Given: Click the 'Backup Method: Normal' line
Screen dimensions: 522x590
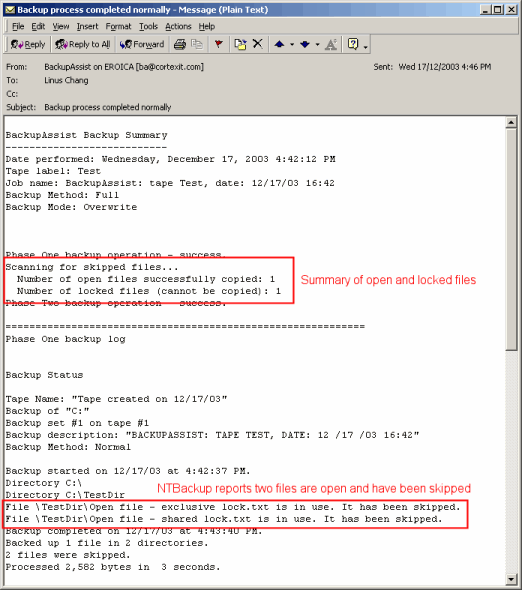Looking at the screenshot, I should pyautogui.click(x=68, y=447).
